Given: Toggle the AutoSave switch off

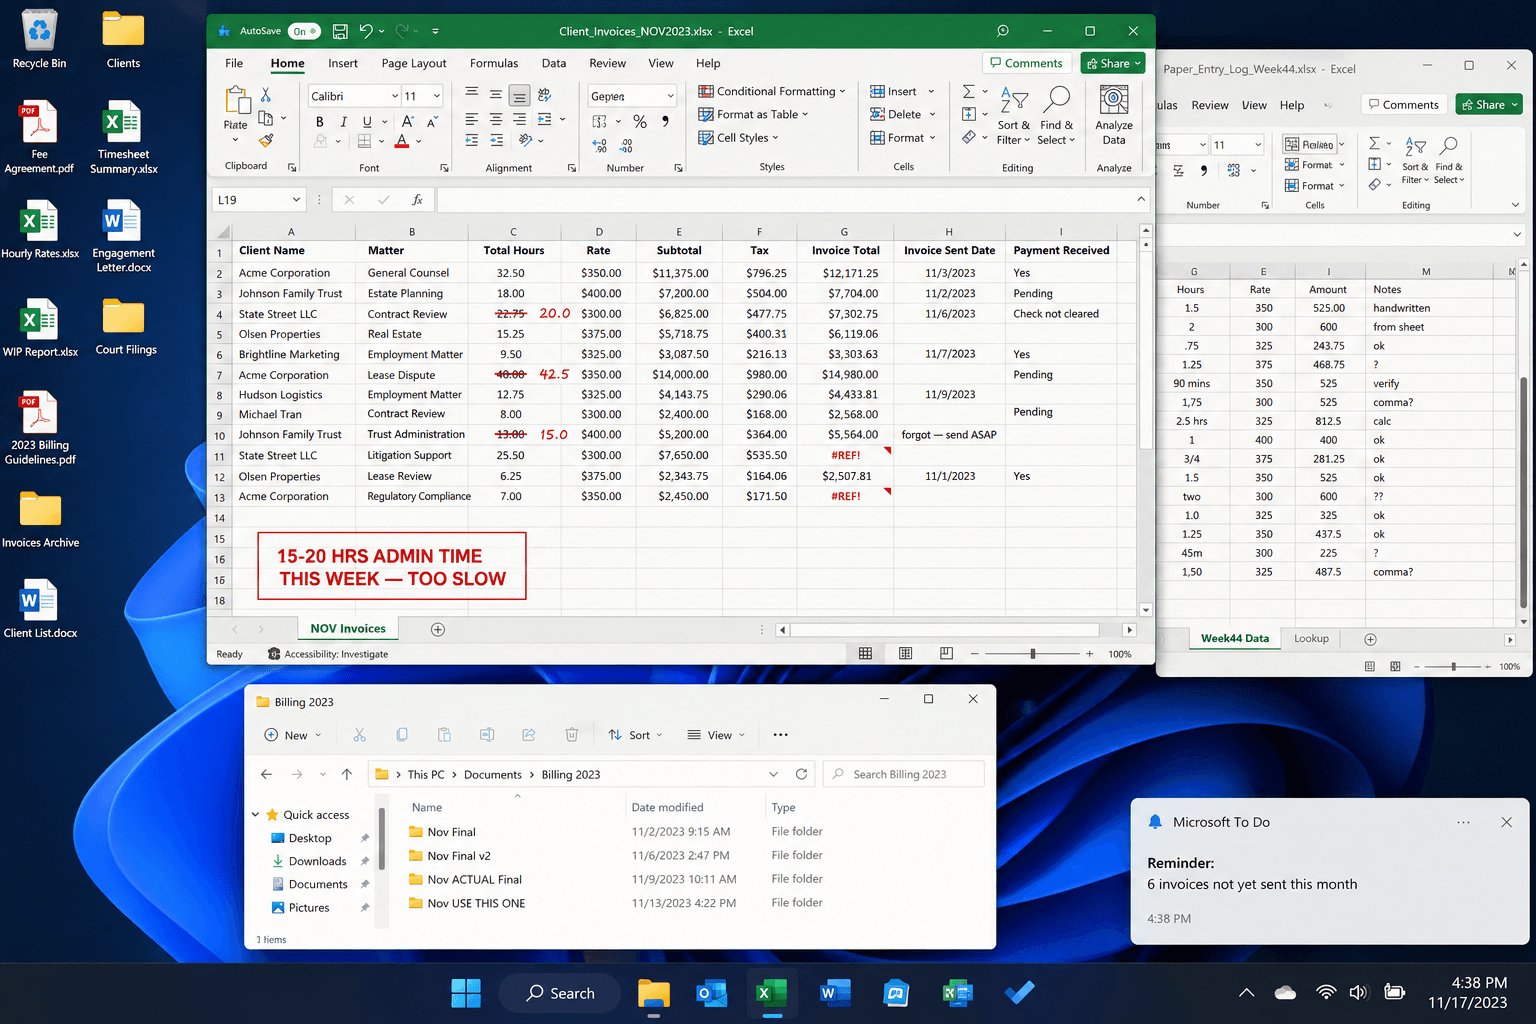Looking at the screenshot, I should [304, 31].
